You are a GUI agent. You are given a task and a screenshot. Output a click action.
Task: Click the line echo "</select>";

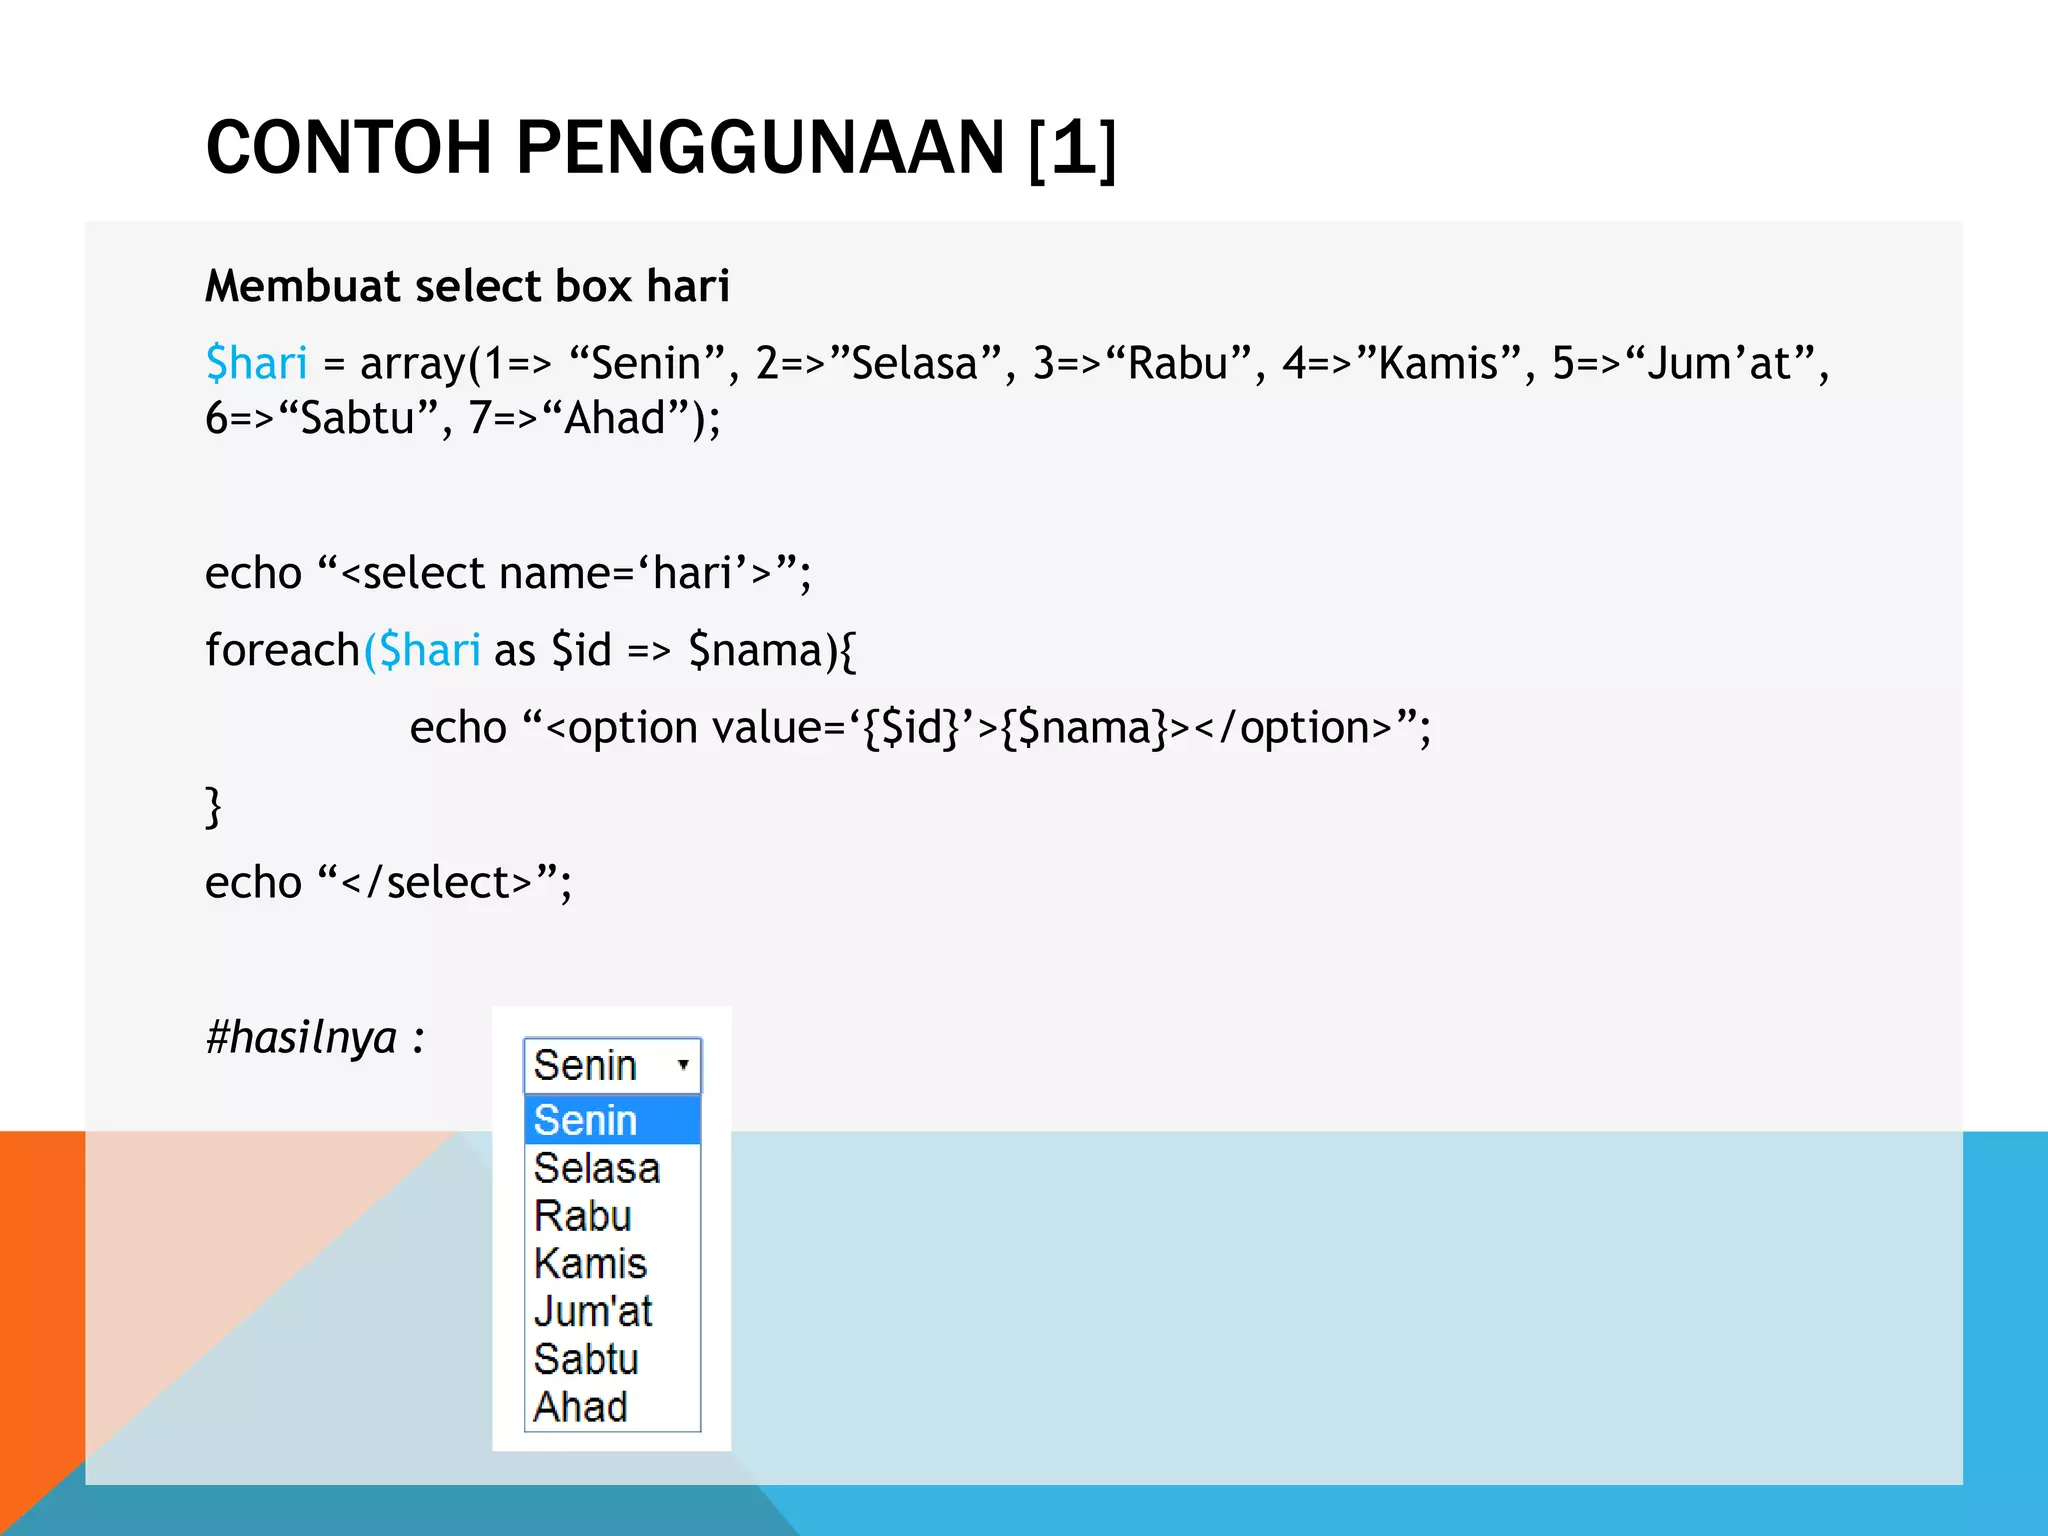(x=389, y=882)
